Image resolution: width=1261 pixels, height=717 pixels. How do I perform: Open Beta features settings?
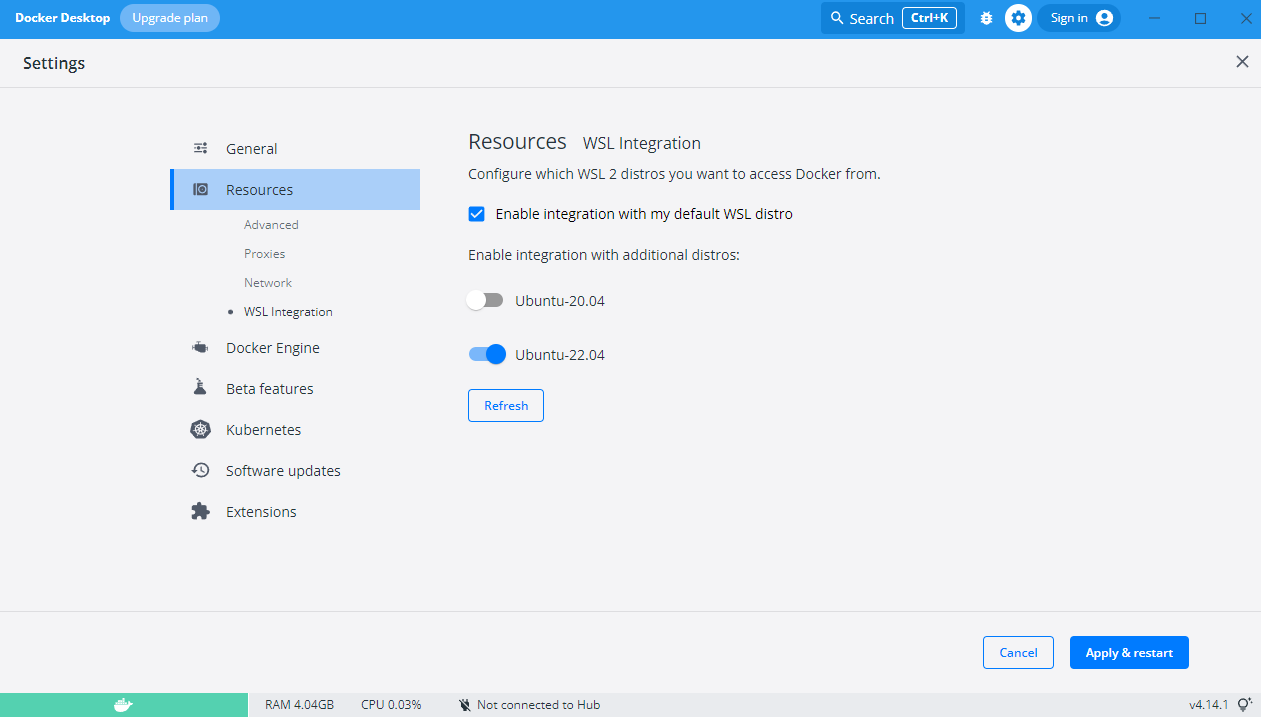295,388
